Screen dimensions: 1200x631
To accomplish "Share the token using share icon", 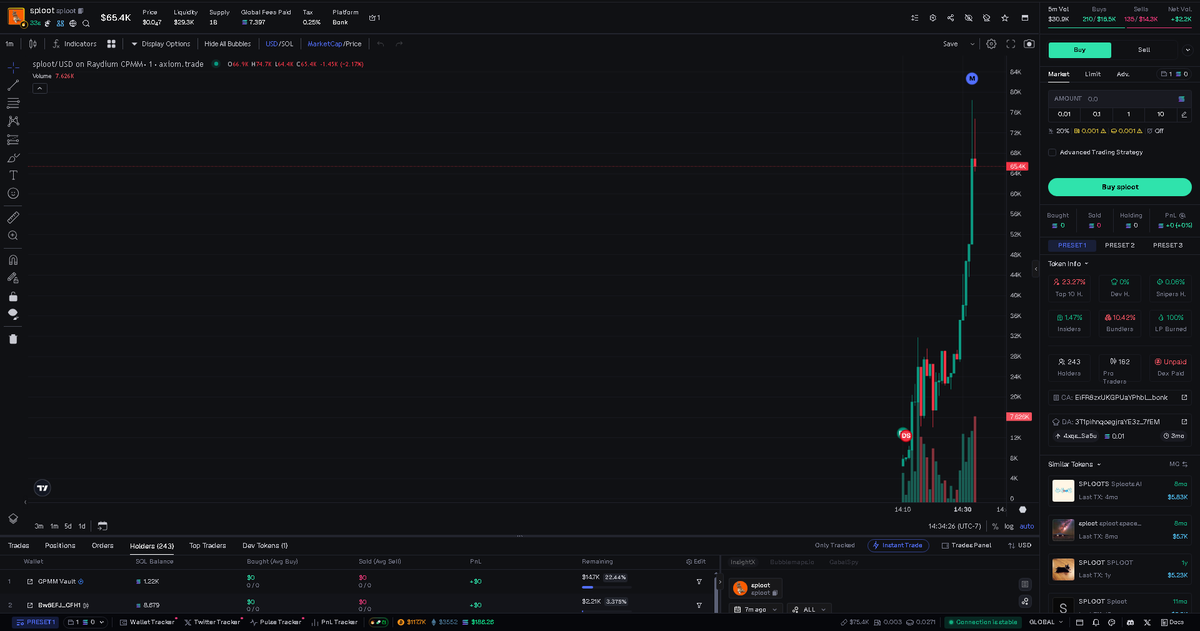I will pyautogui.click(x=950, y=17).
